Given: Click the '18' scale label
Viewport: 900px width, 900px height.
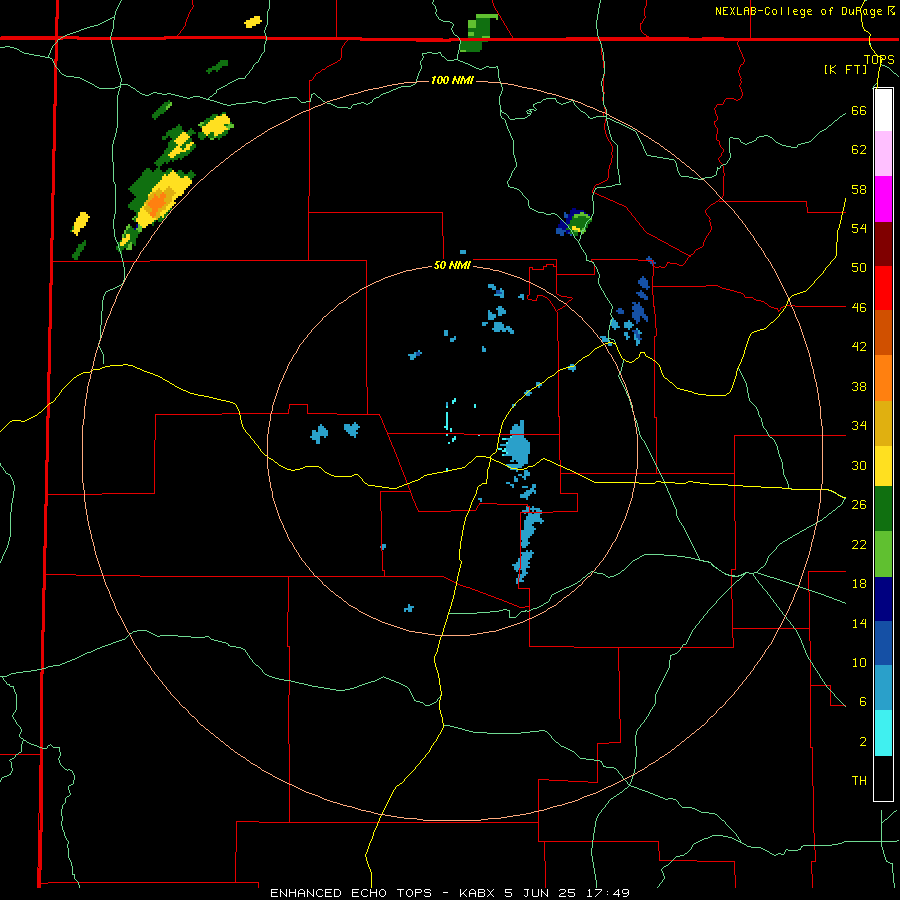Looking at the screenshot, I should click(859, 584).
